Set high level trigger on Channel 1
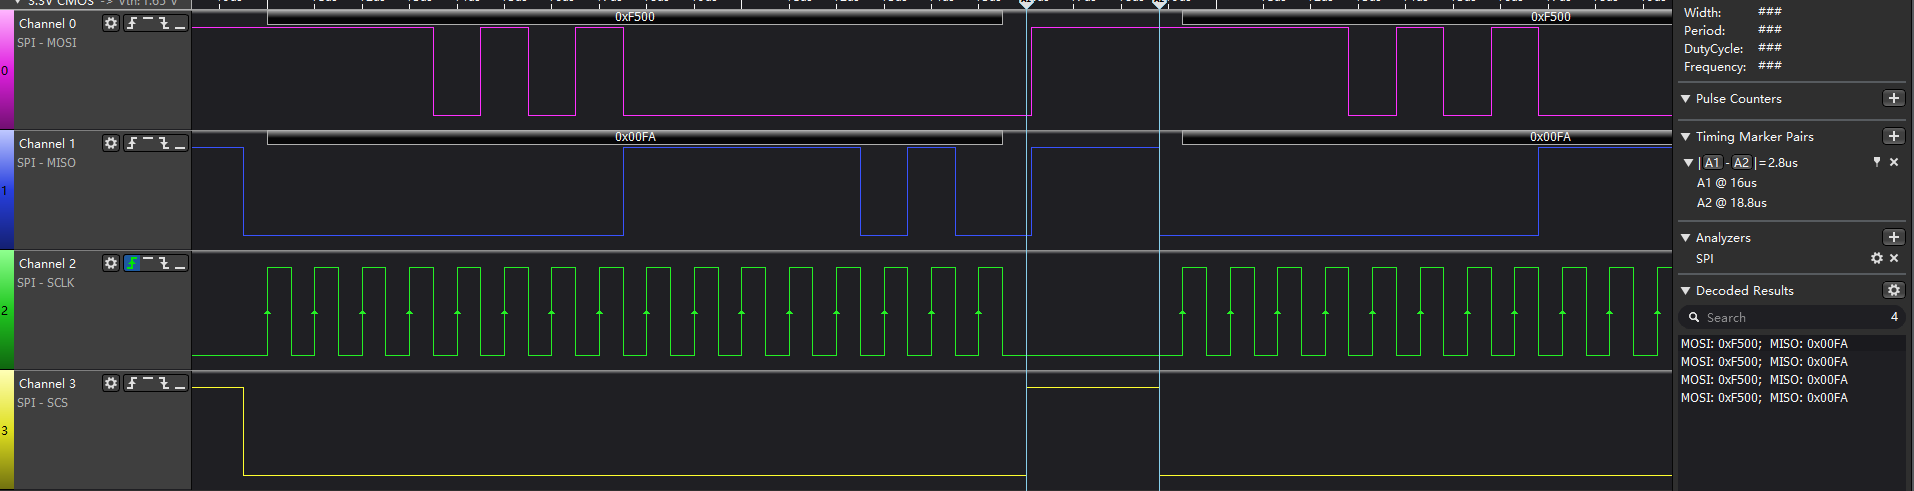Screen dimensions: 1914x491 (148, 143)
